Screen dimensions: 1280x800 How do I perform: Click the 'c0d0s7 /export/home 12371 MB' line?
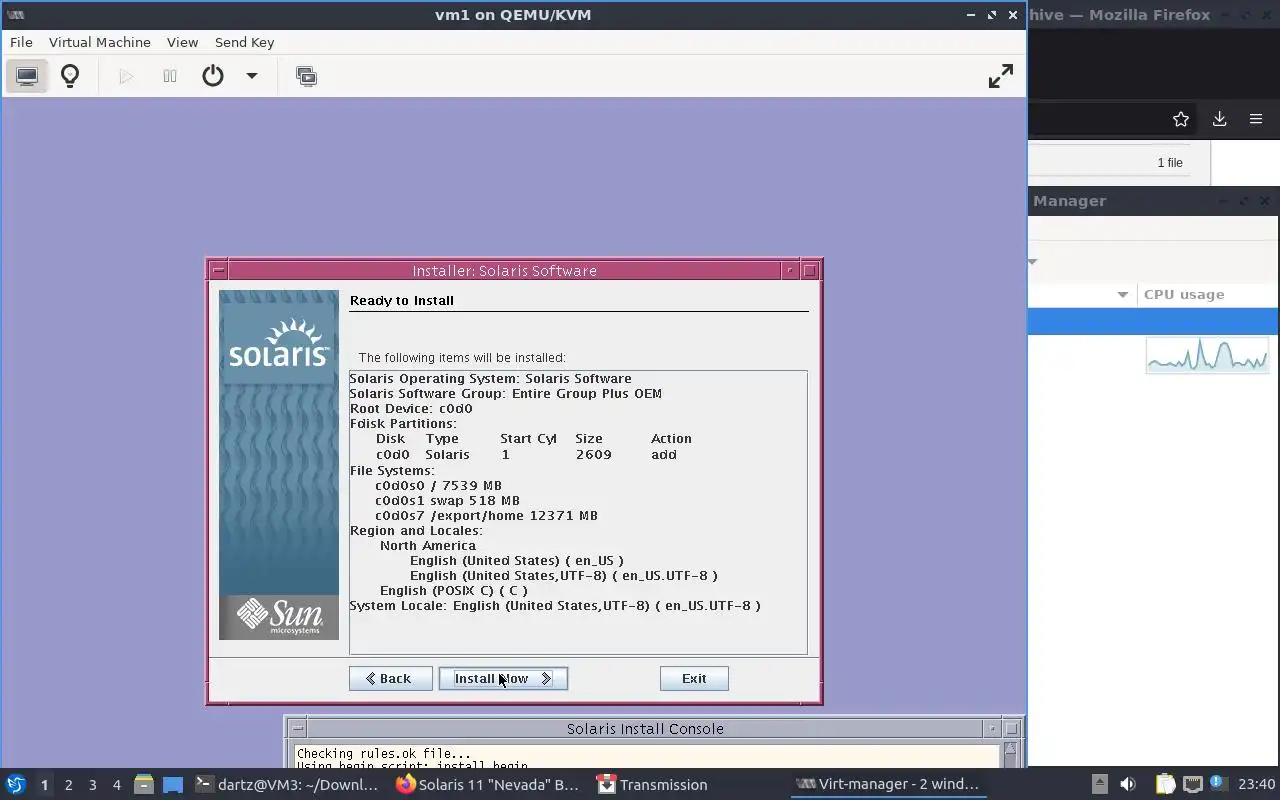pos(486,515)
